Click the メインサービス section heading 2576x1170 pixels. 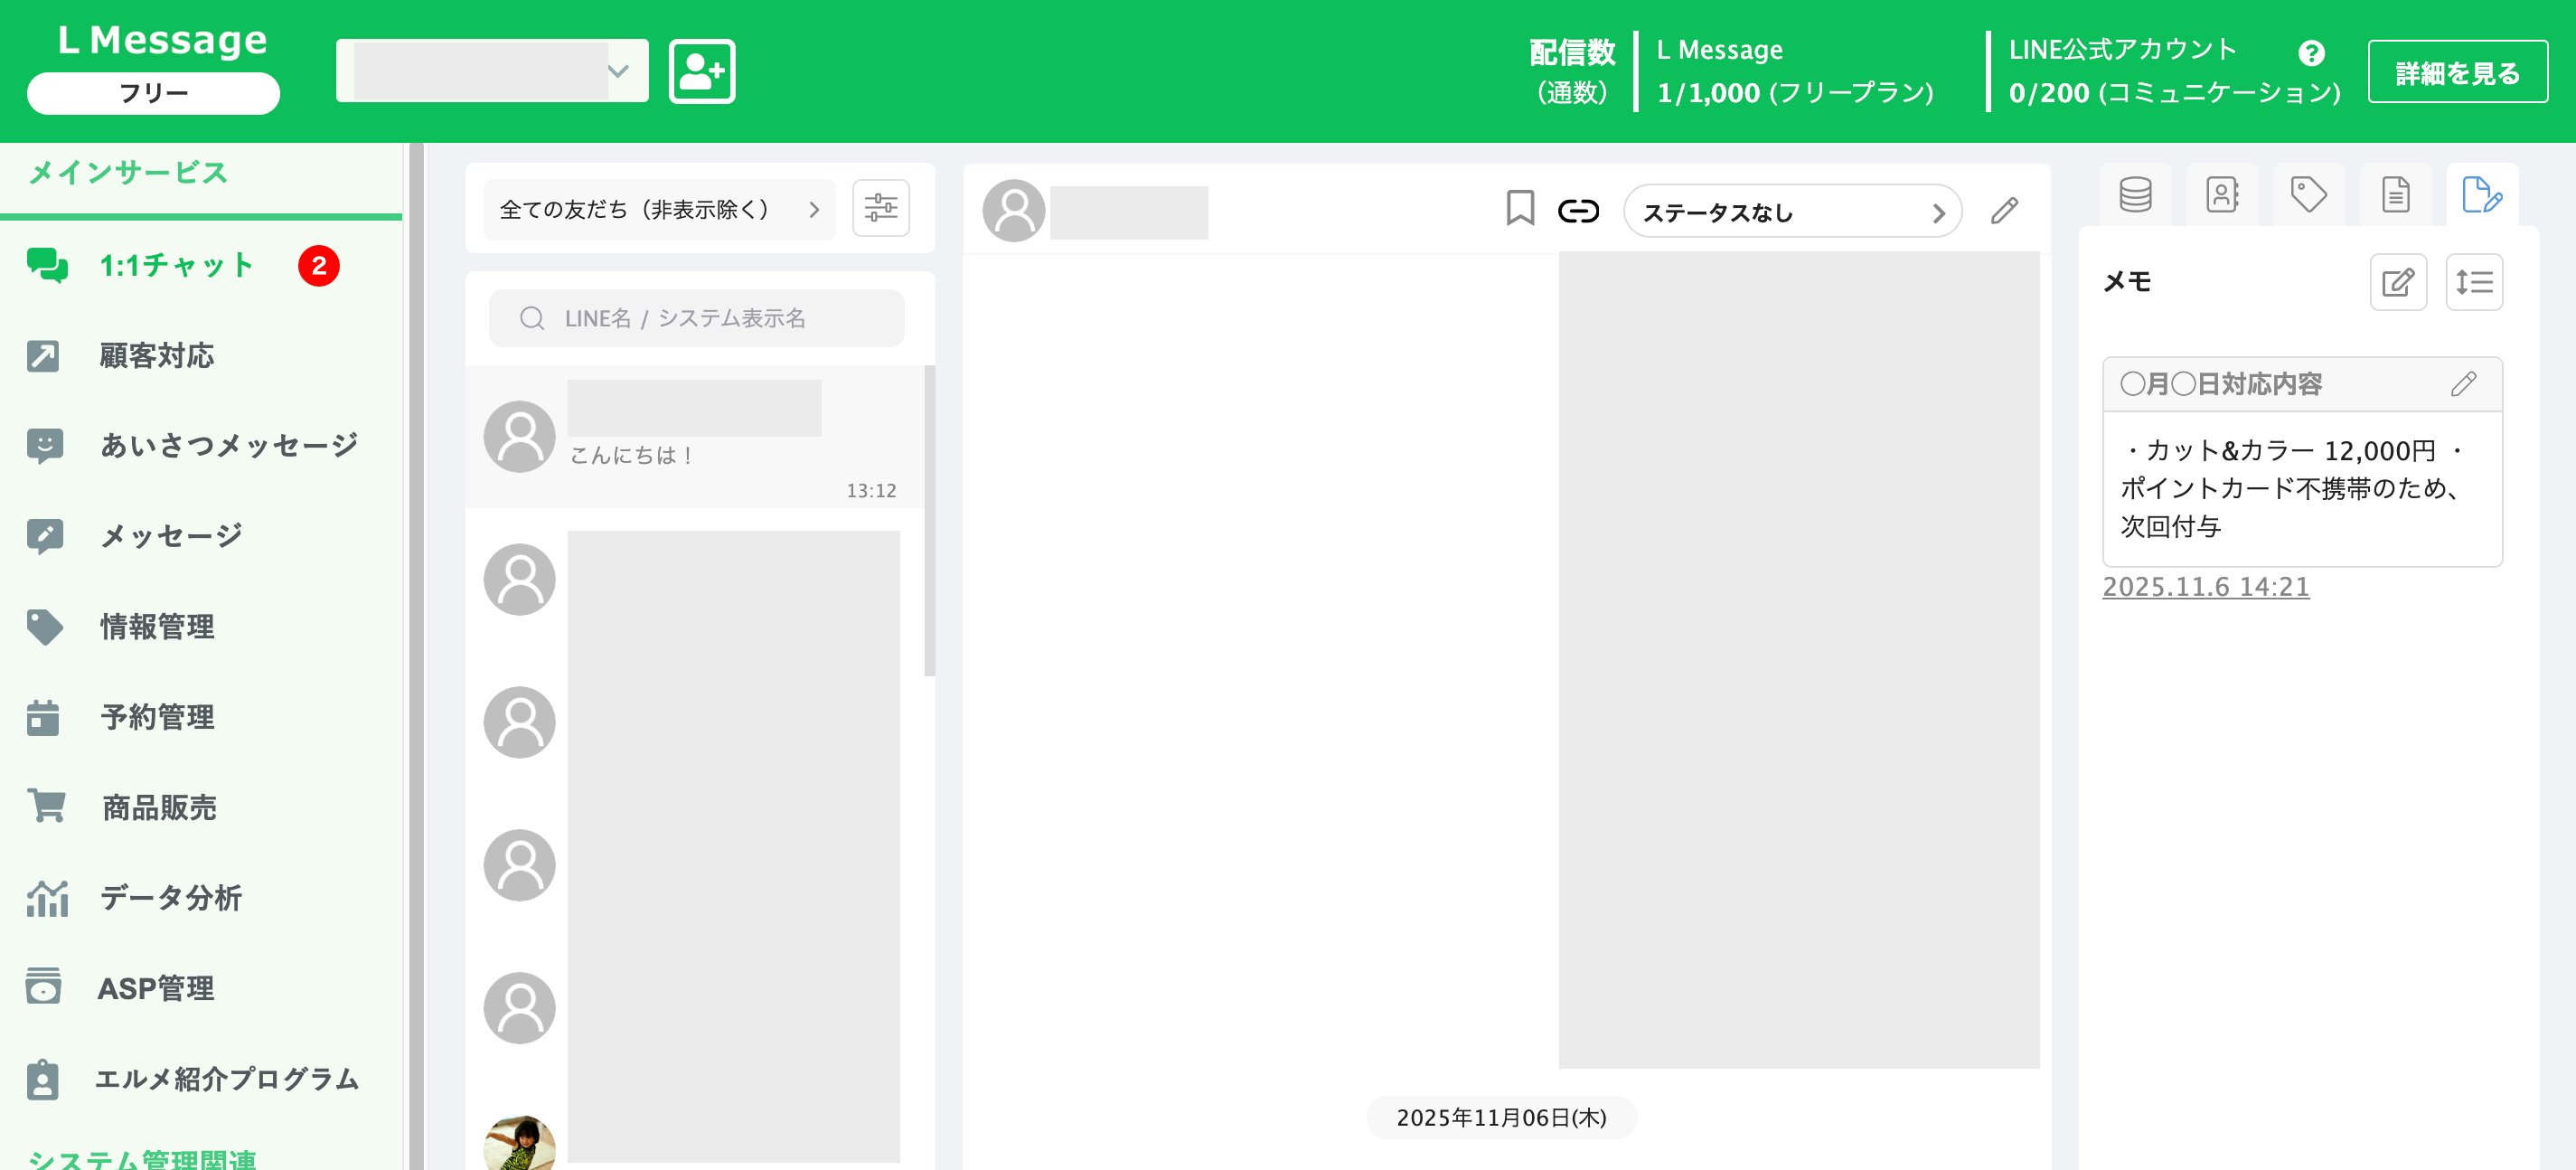pyautogui.click(x=128, y=173)
